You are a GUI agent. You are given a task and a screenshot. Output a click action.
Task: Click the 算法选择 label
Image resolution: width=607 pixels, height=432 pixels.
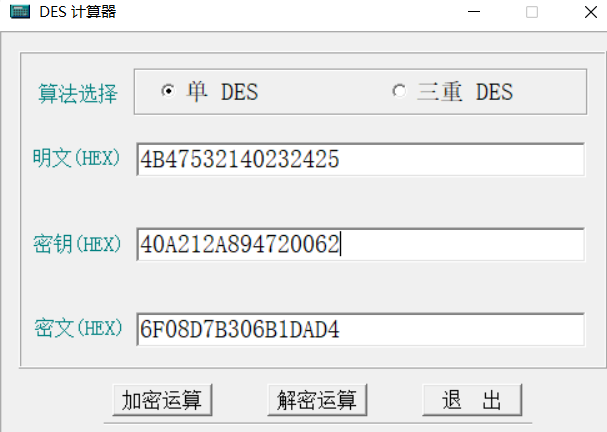(x=77, y=93)
